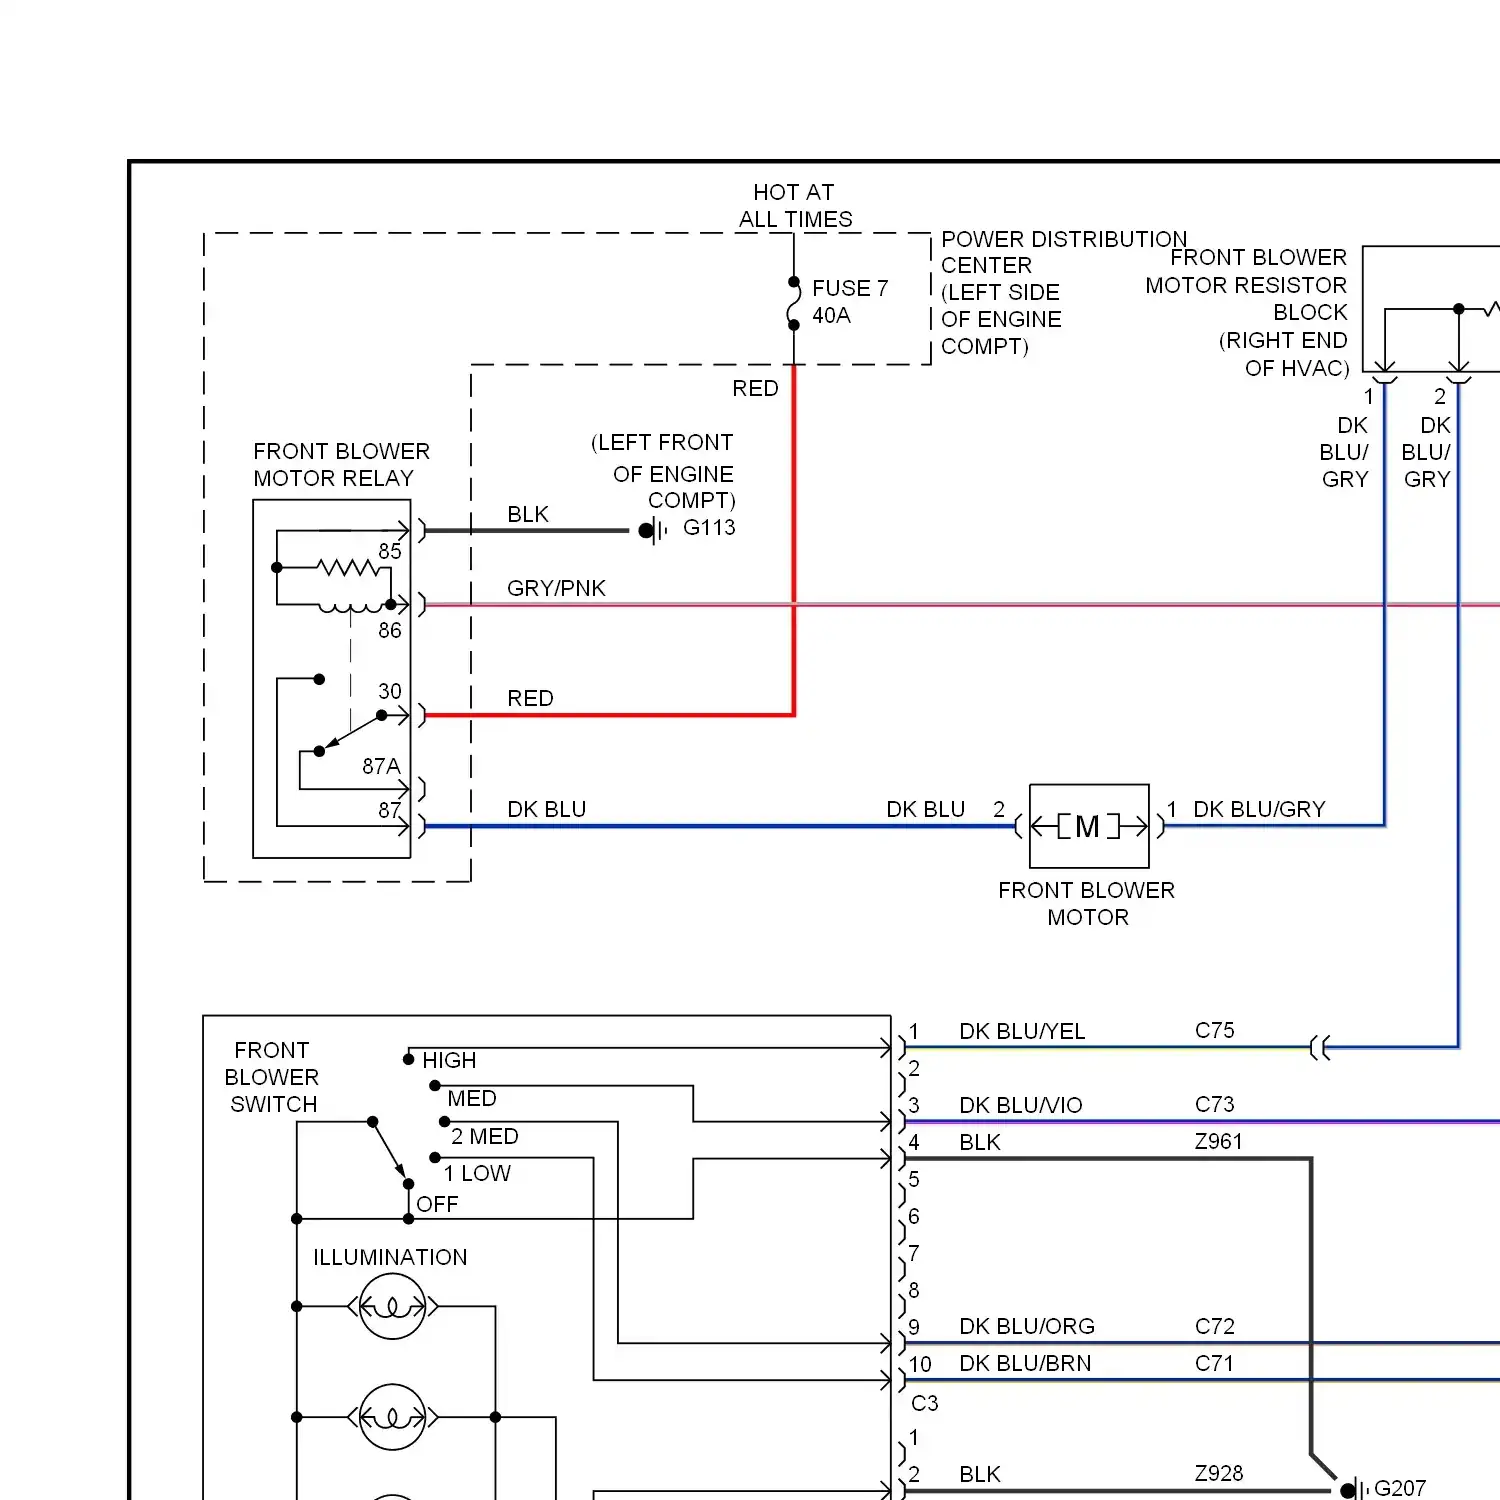Click the 'OFF' switch position label
The image size is (1500, 1500).
pyautogui.click(x=437, y=1204)
